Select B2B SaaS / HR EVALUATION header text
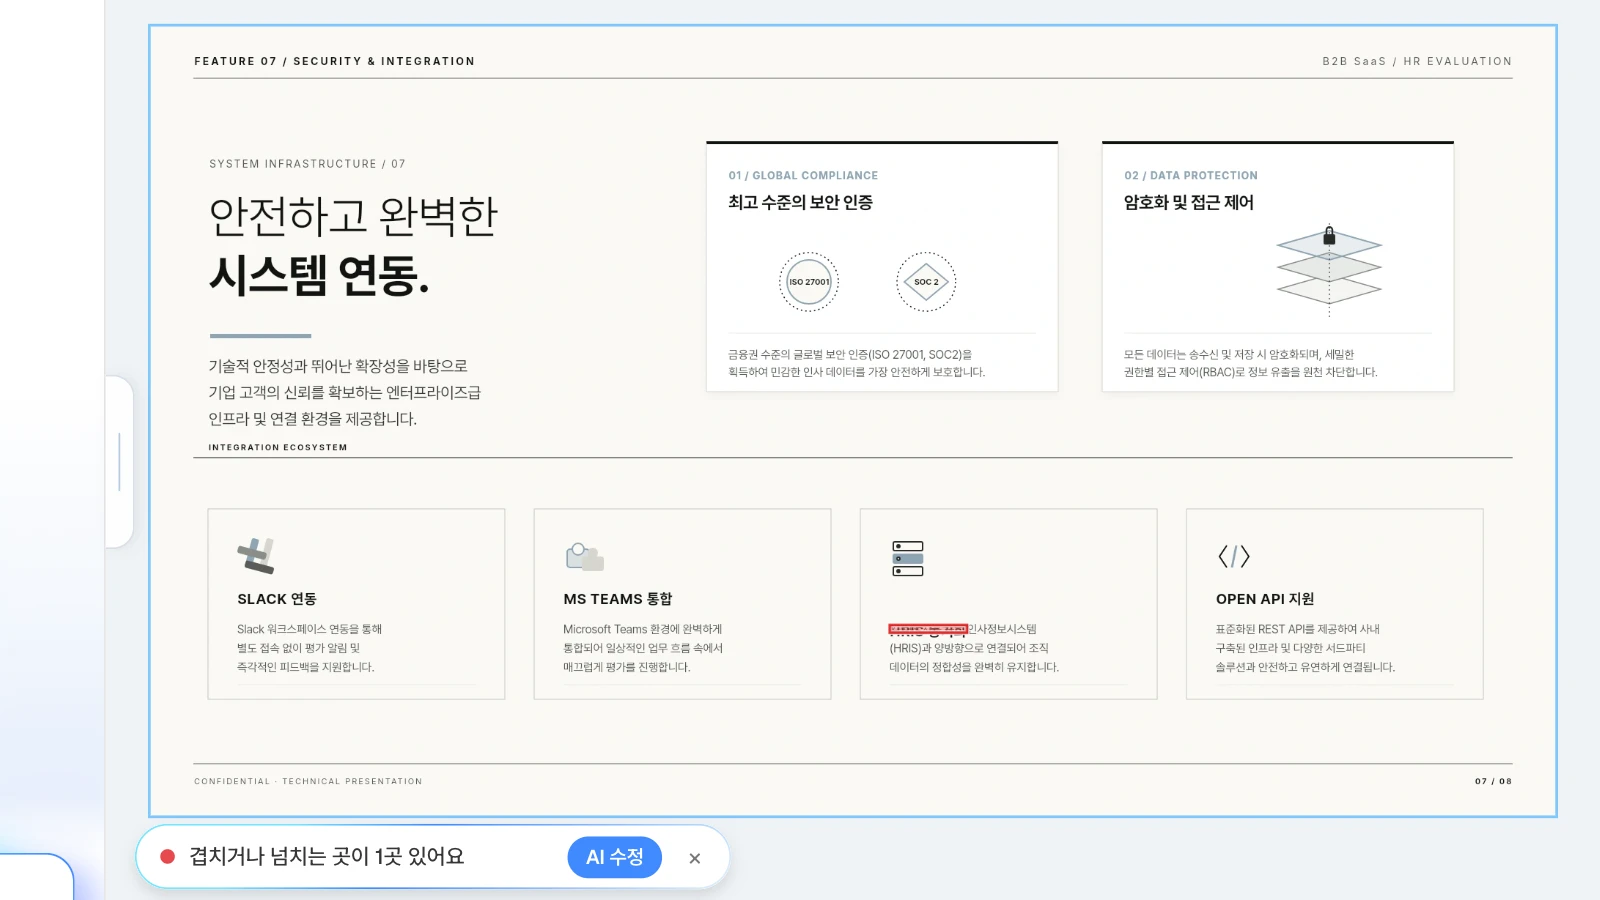 tap(1417, 61)
